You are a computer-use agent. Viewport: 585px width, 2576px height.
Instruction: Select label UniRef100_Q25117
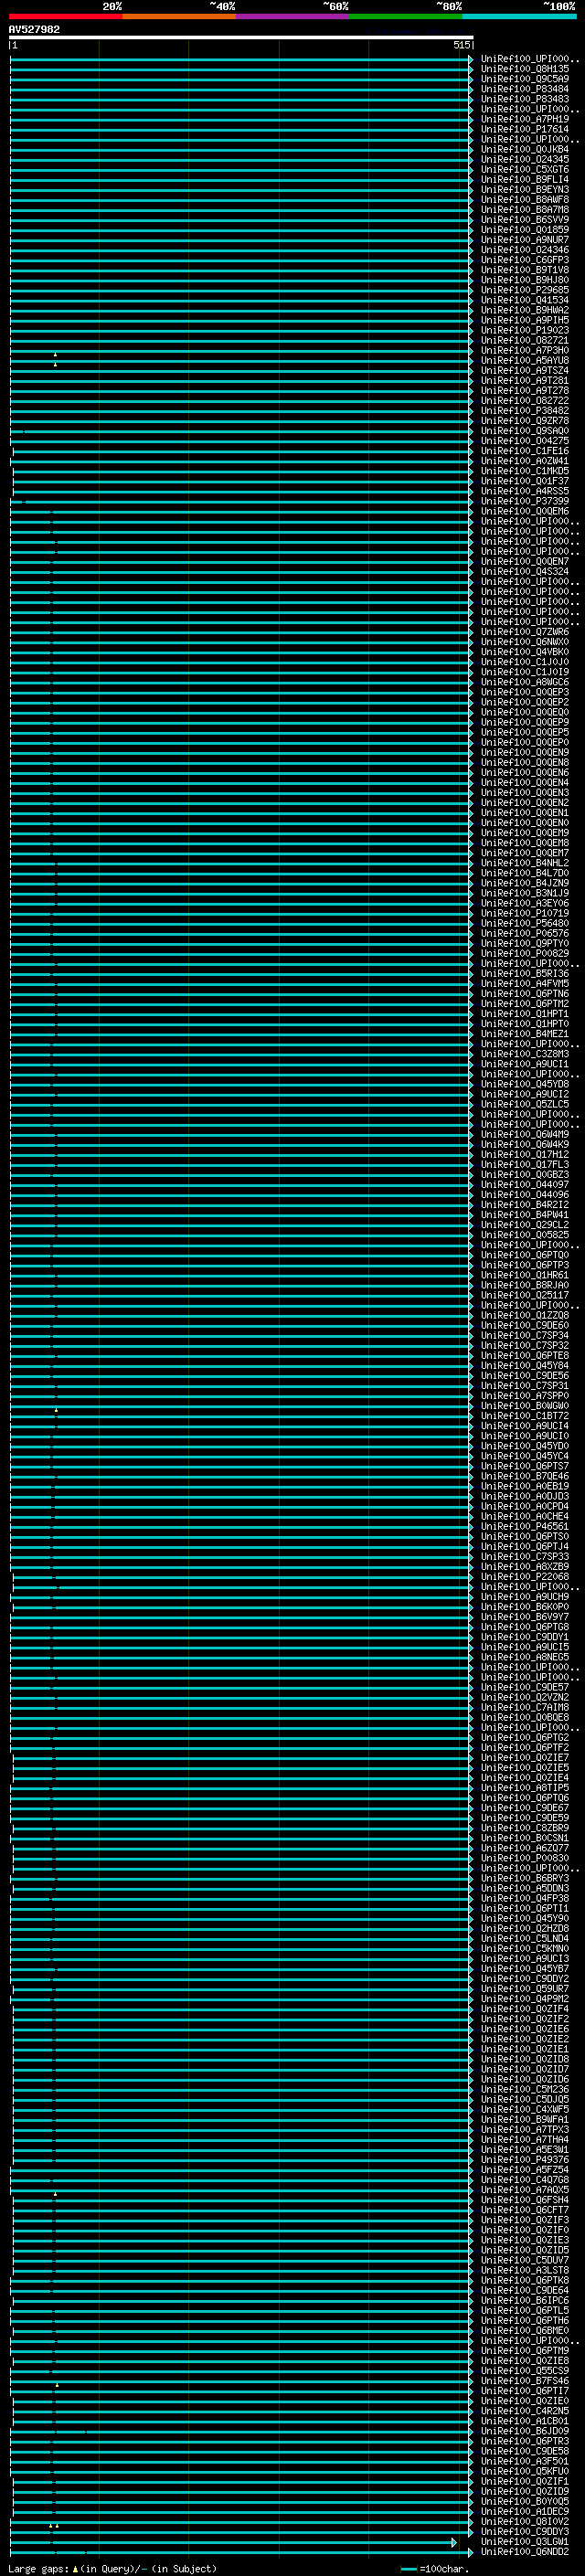click(525, 1295)
